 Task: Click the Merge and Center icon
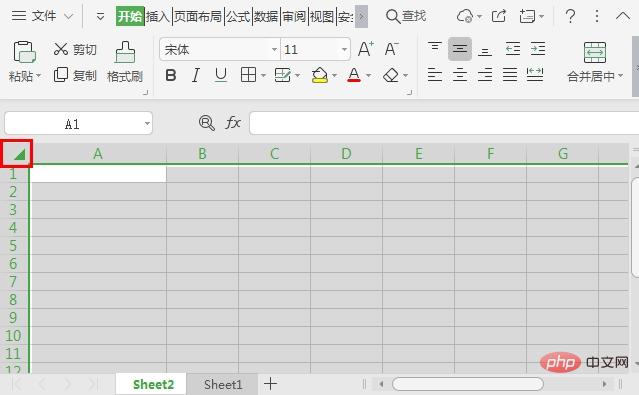point(595,52)
